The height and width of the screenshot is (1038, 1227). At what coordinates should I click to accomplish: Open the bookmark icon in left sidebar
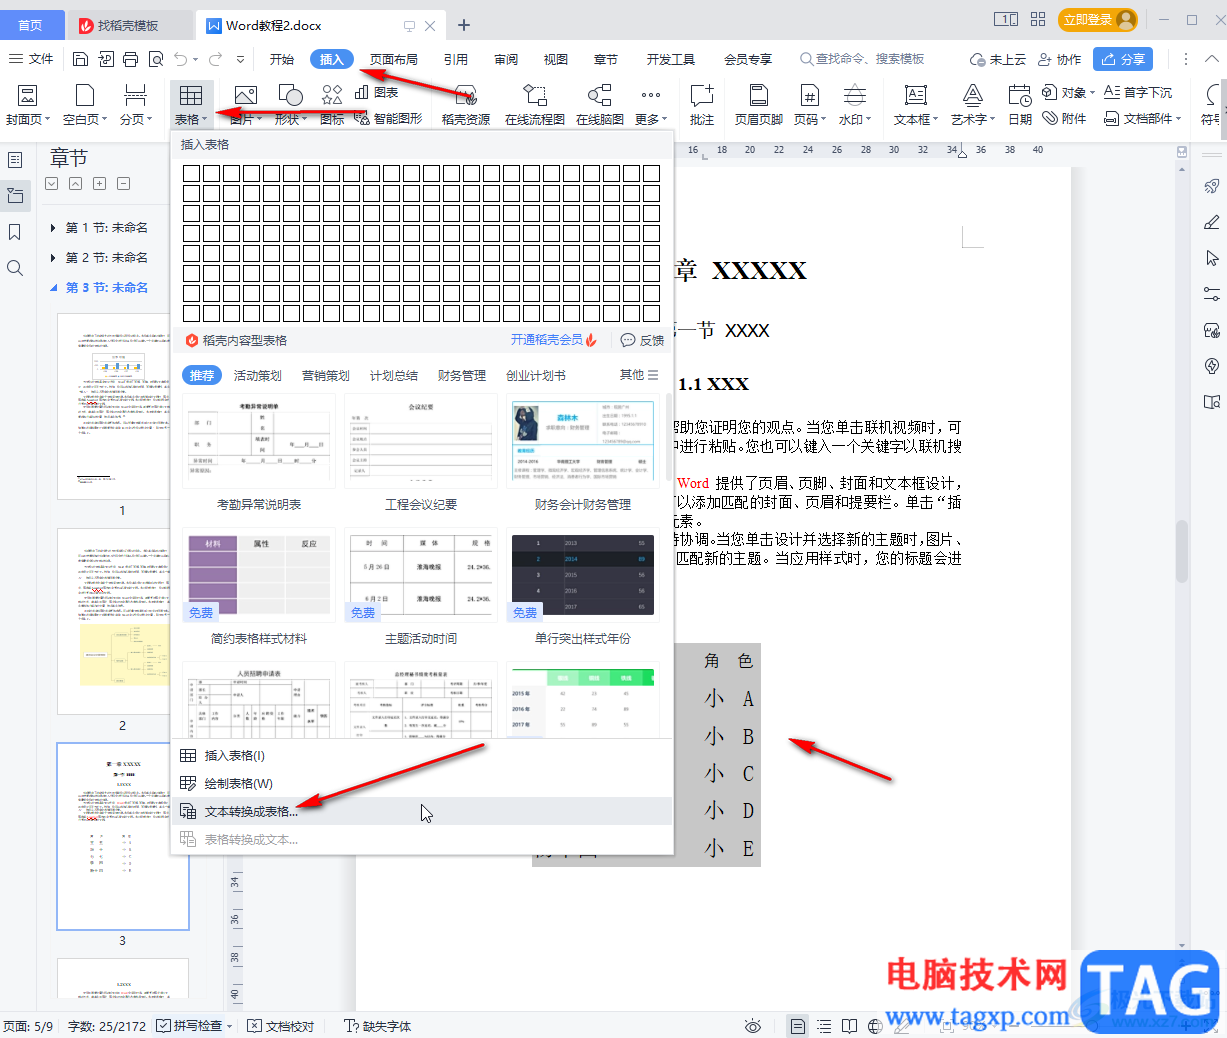(x=15, y=232)
